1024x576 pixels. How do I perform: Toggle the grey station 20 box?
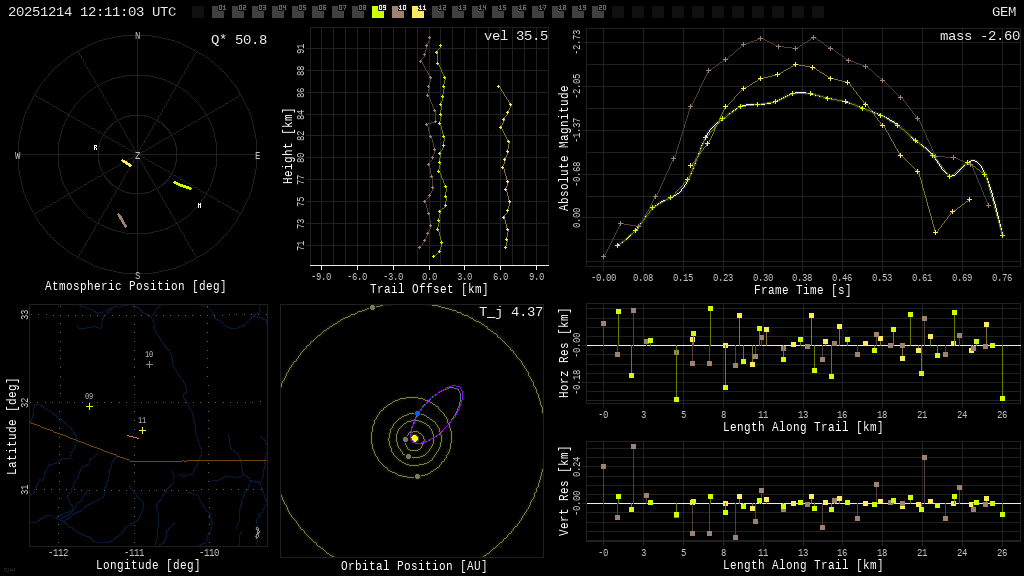[x=598, y=12]
